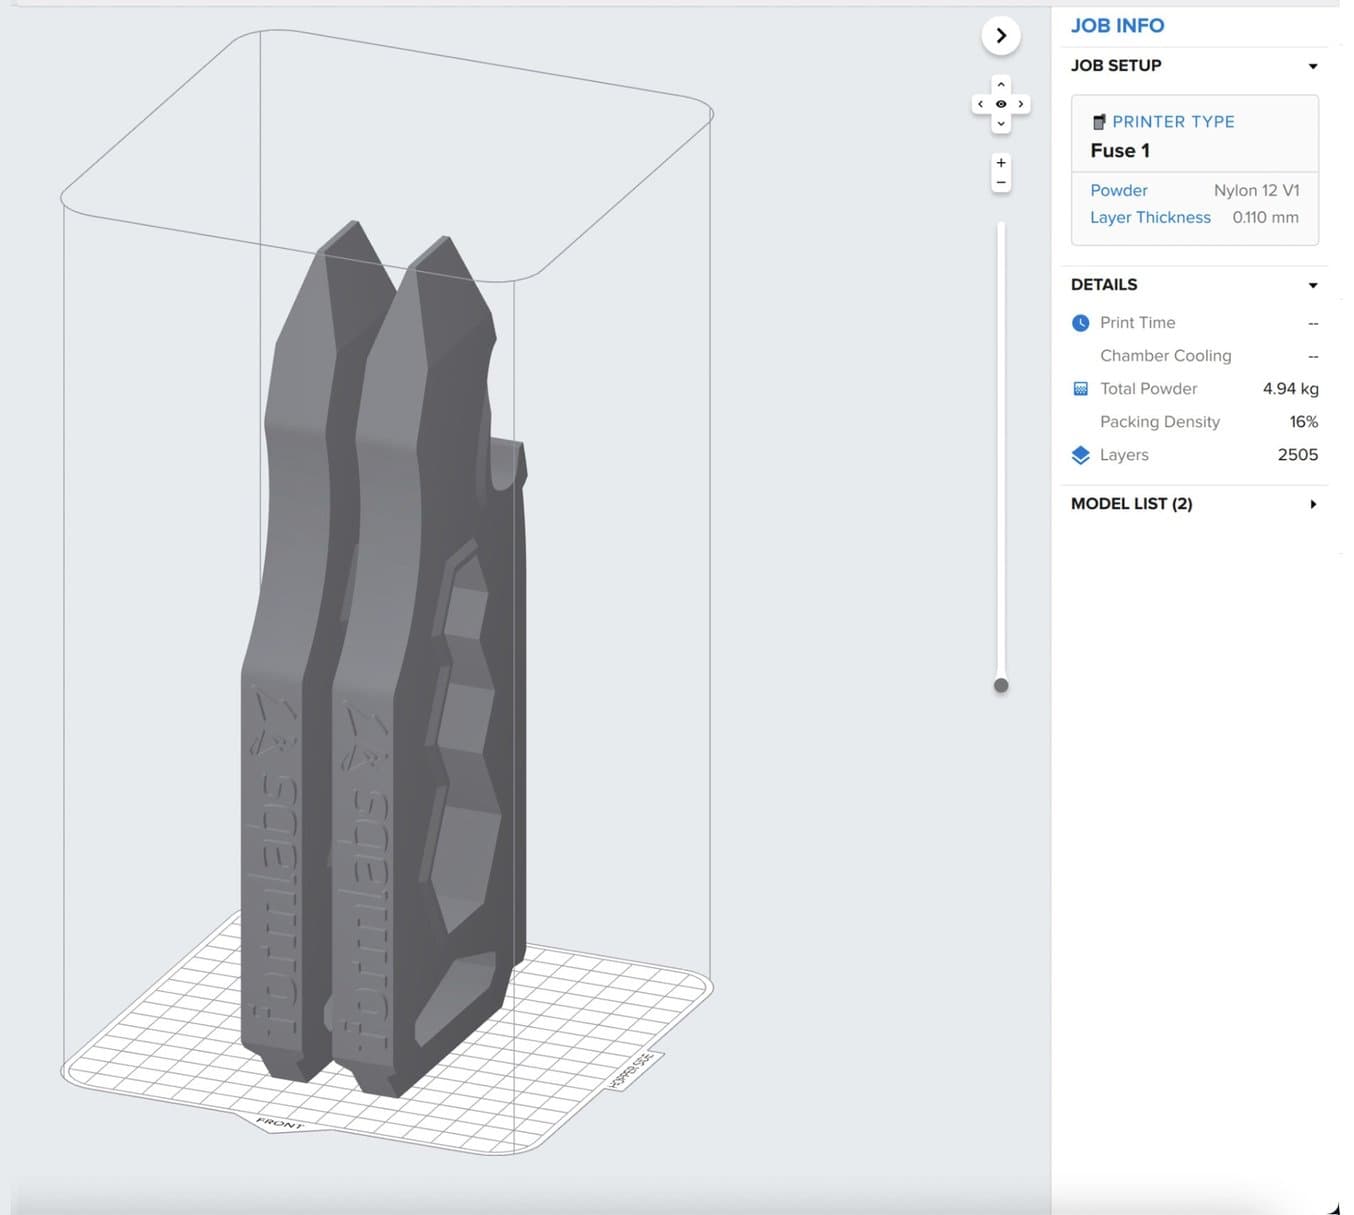Click the Powder setting link

[x=1119, y=190]
